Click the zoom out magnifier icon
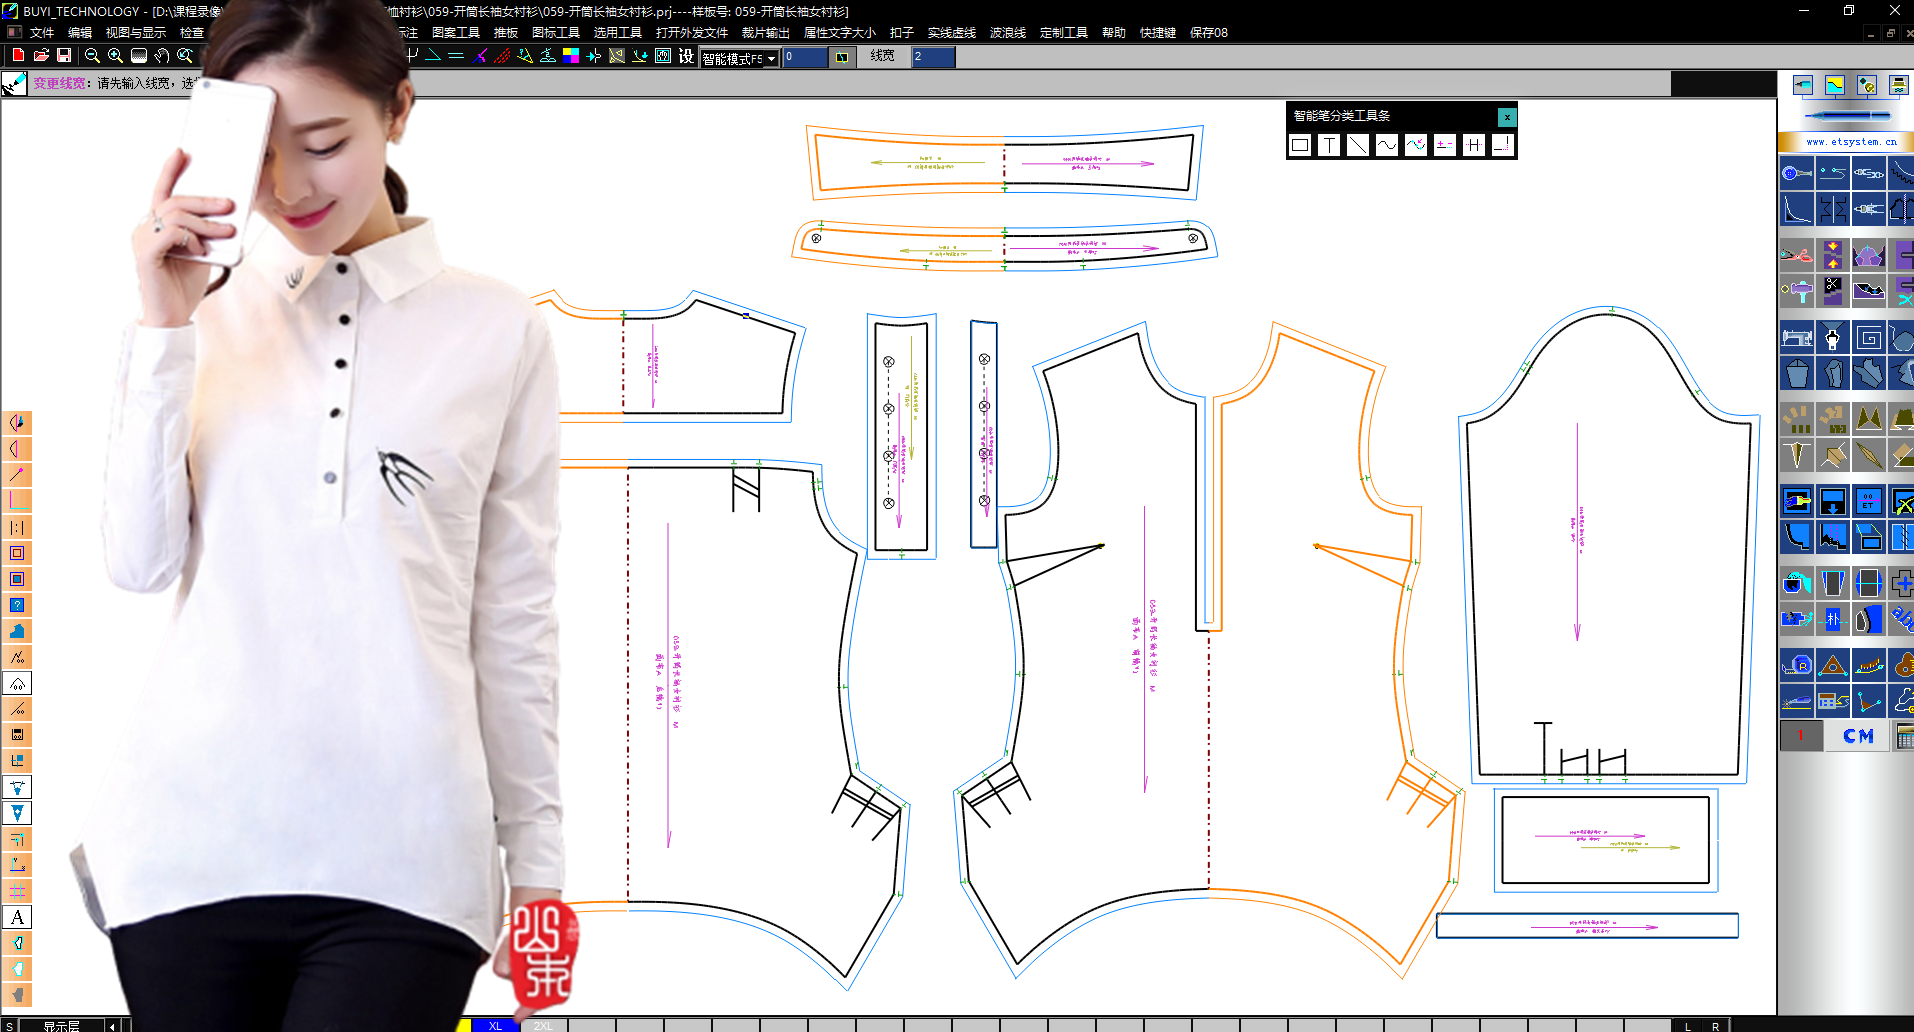The height and width of the screenshot is (1032, 1914). click(x=92, y=56)
